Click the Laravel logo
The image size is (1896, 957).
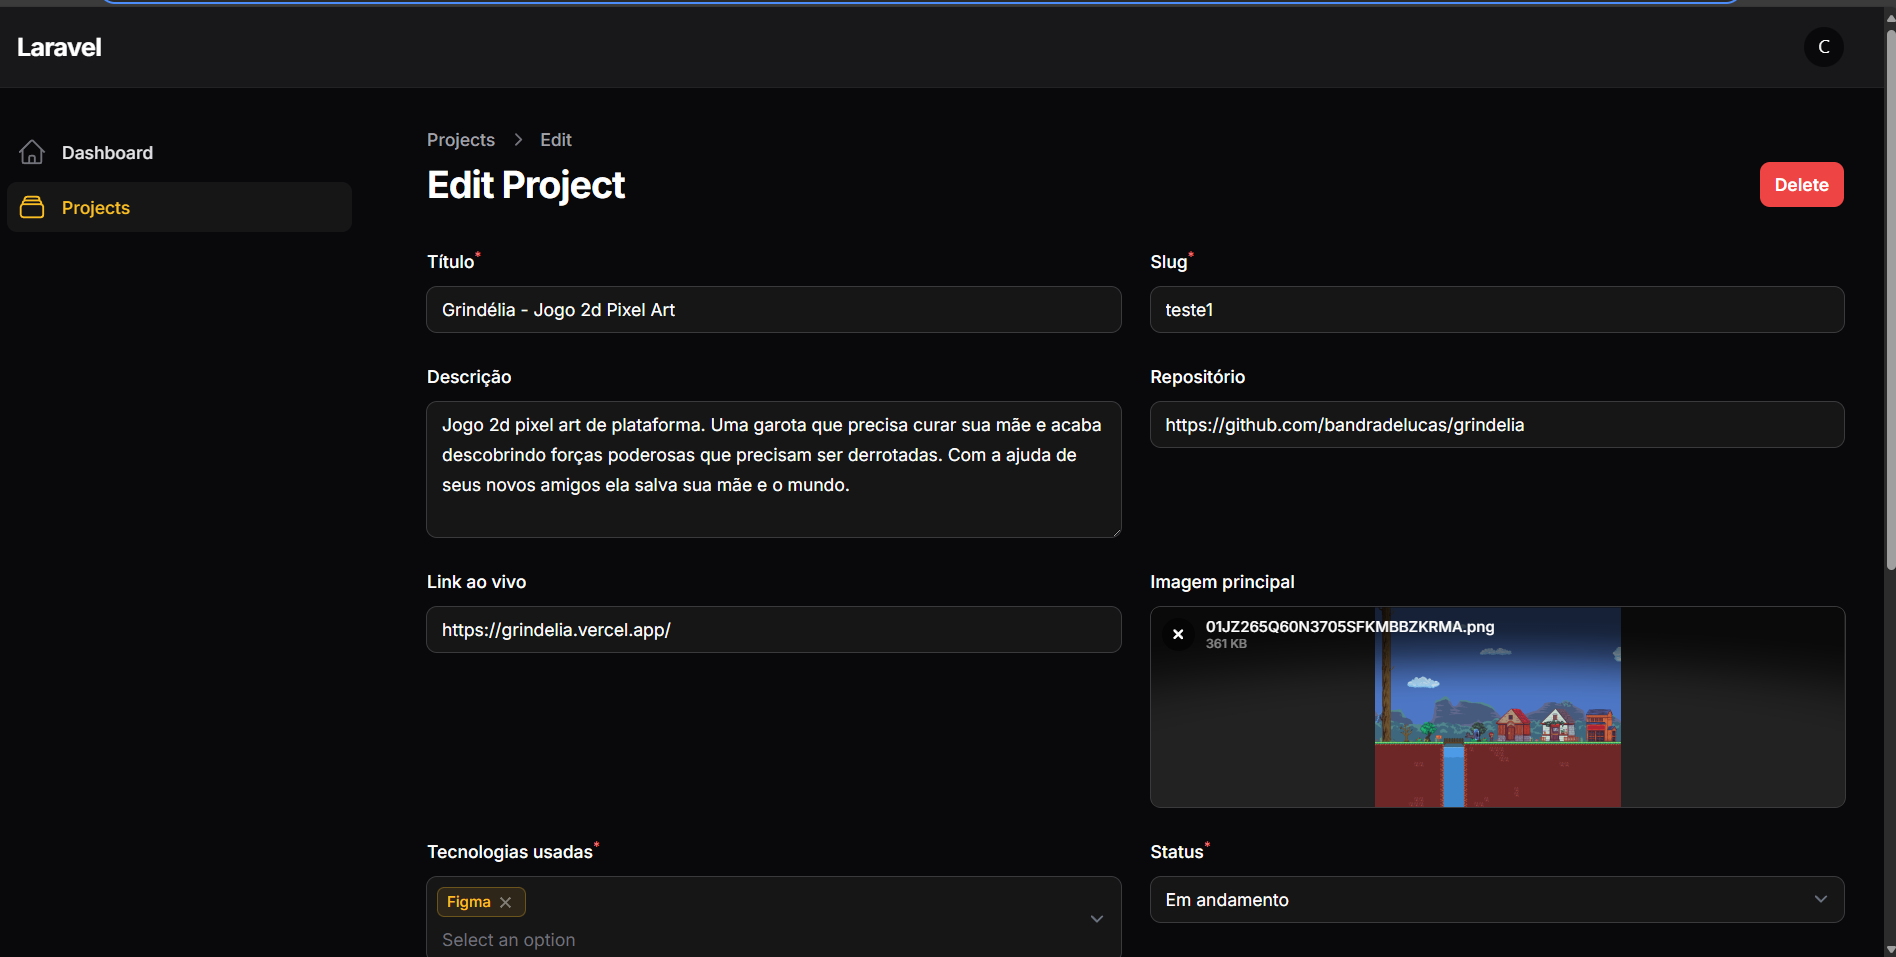(x=59, y=47)
